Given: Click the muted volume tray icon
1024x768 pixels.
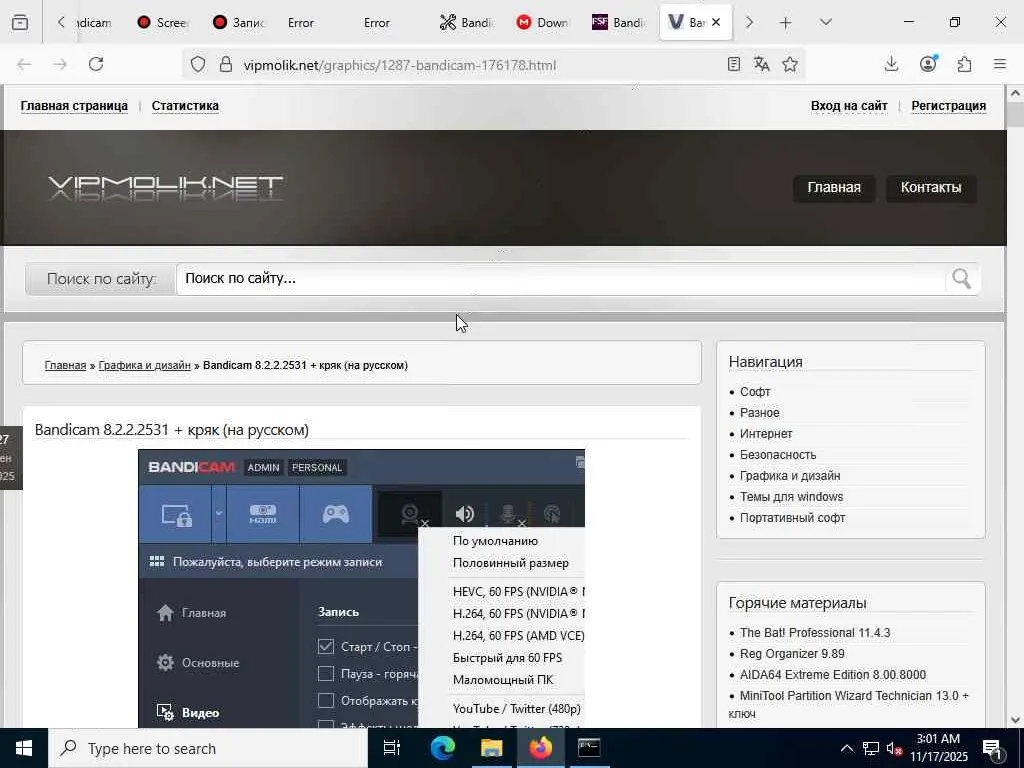Looking at the screenshot, I should coord(894,748).
